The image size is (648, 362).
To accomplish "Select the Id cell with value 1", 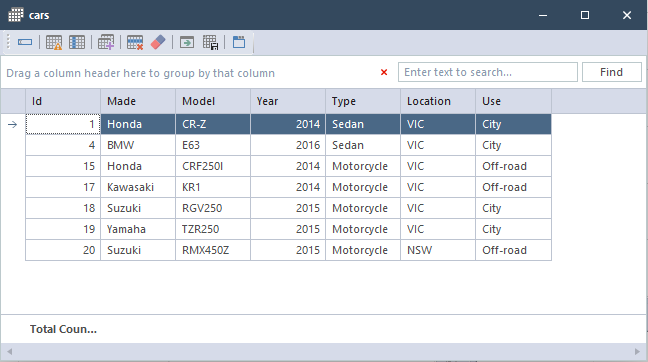I will pos(63,124).
